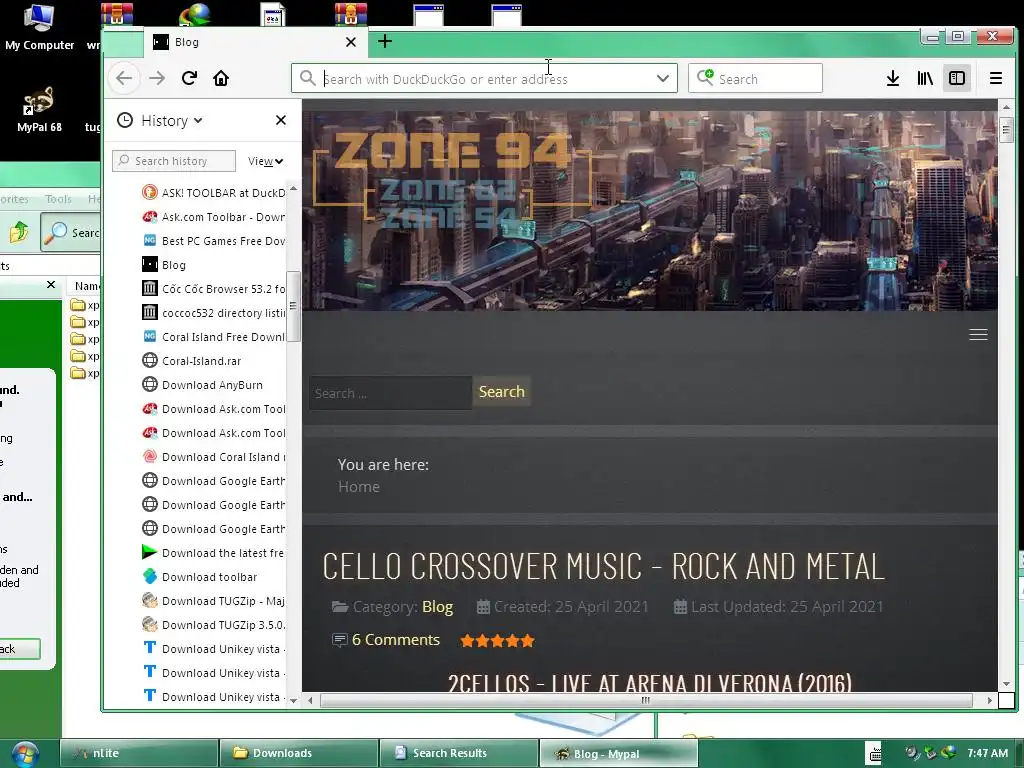Screen dimensions: 1024x768
Task: Expand the address bar history dropdown
Action: pos(662,78)
